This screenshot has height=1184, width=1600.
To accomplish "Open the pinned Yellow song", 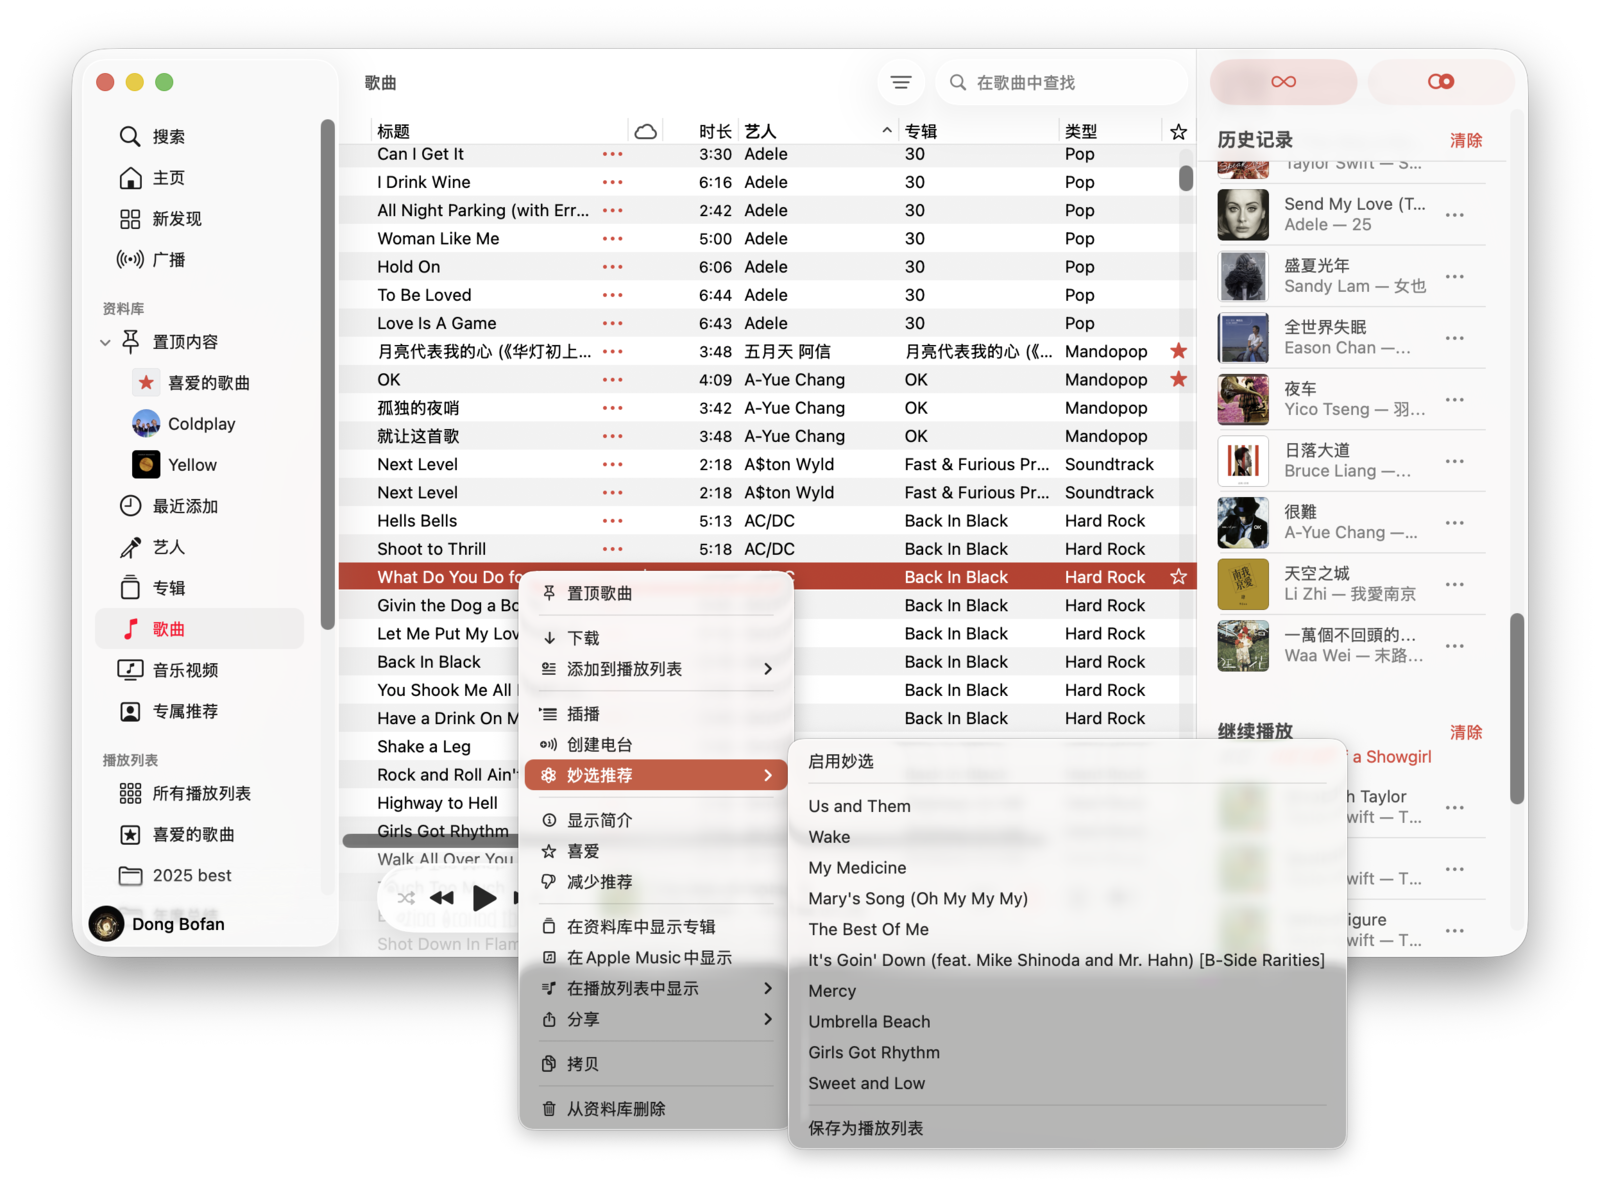I will click(x=200, y=464).
